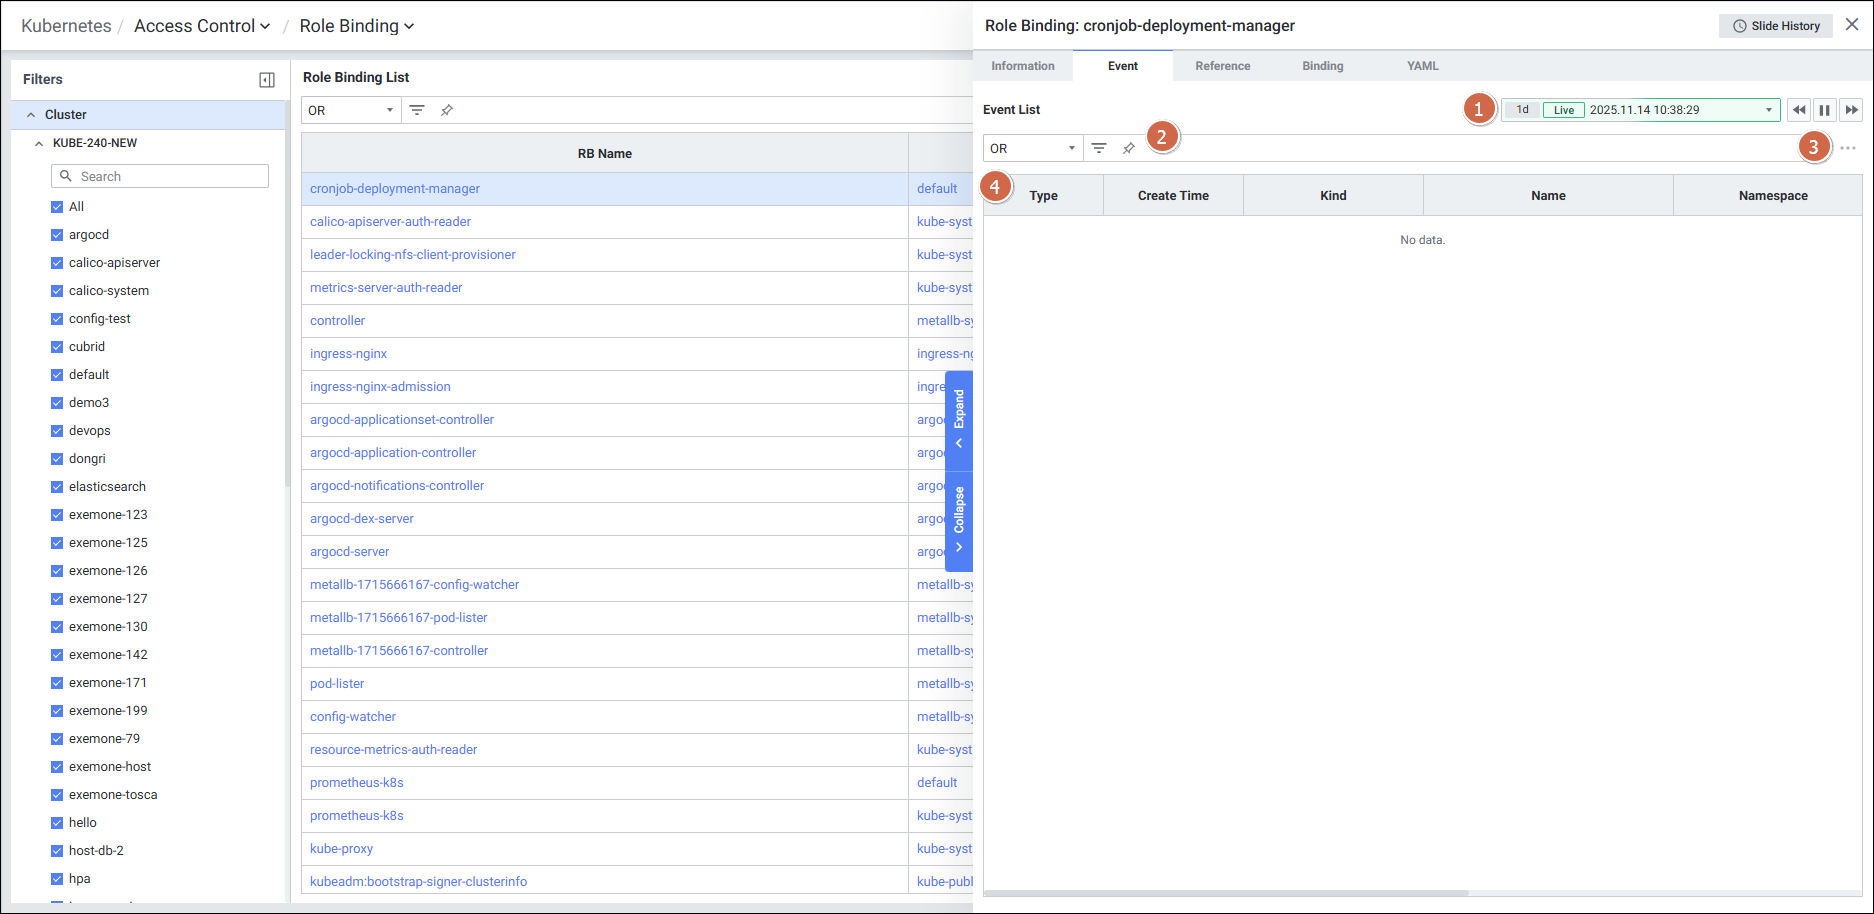This screenshot has height=914, width=1874.
Task: Open the OR operator dropdown in Event List
Action: coord(1032,148)
